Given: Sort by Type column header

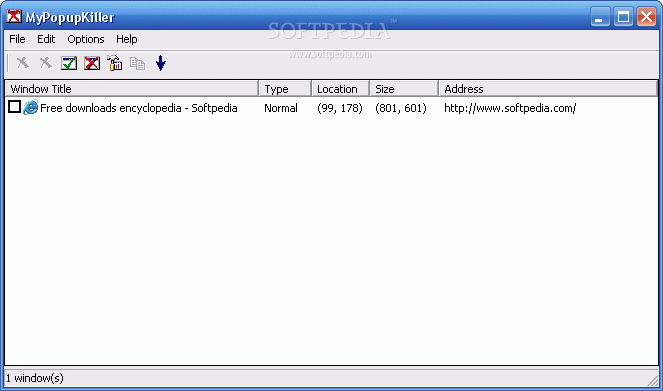Looking at the screenshot, I should pos(285,89).
